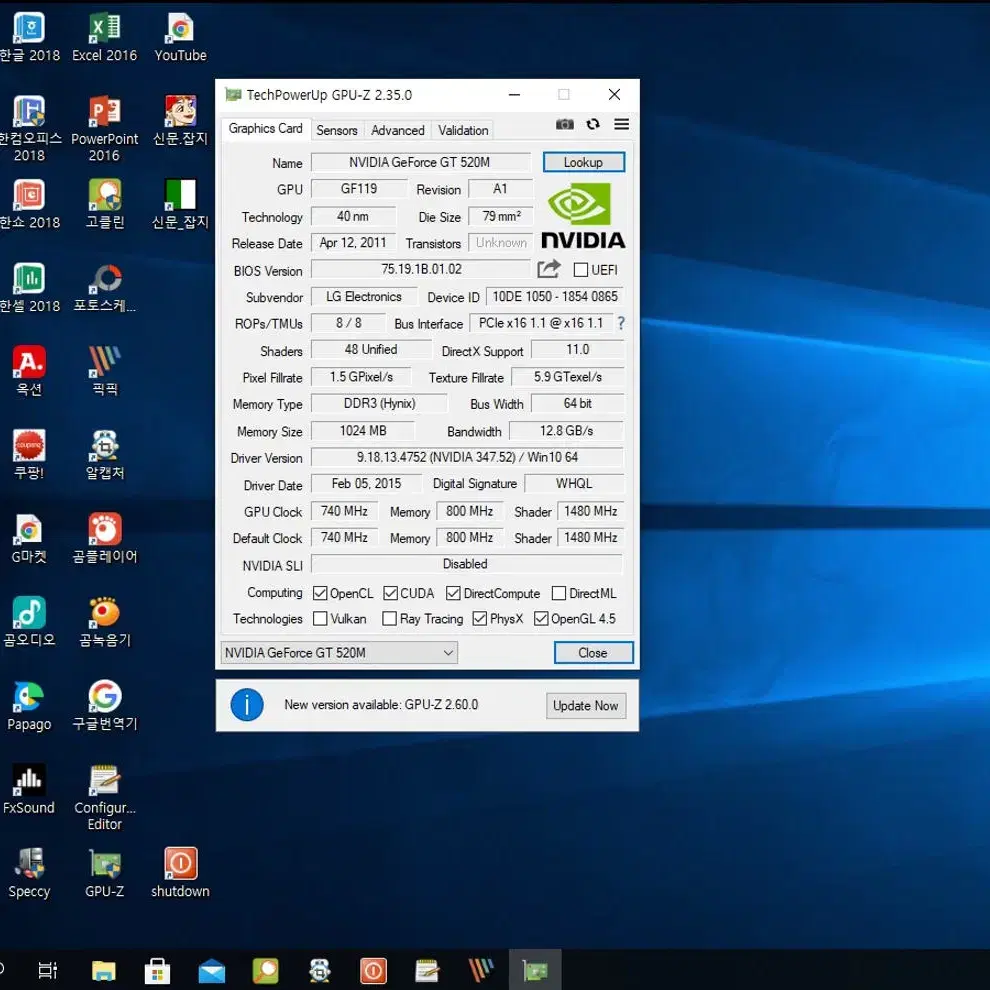This screenshot has width=990, height=990.
Task: Toggle the PhysX checkbox
Action: (480, 618)
